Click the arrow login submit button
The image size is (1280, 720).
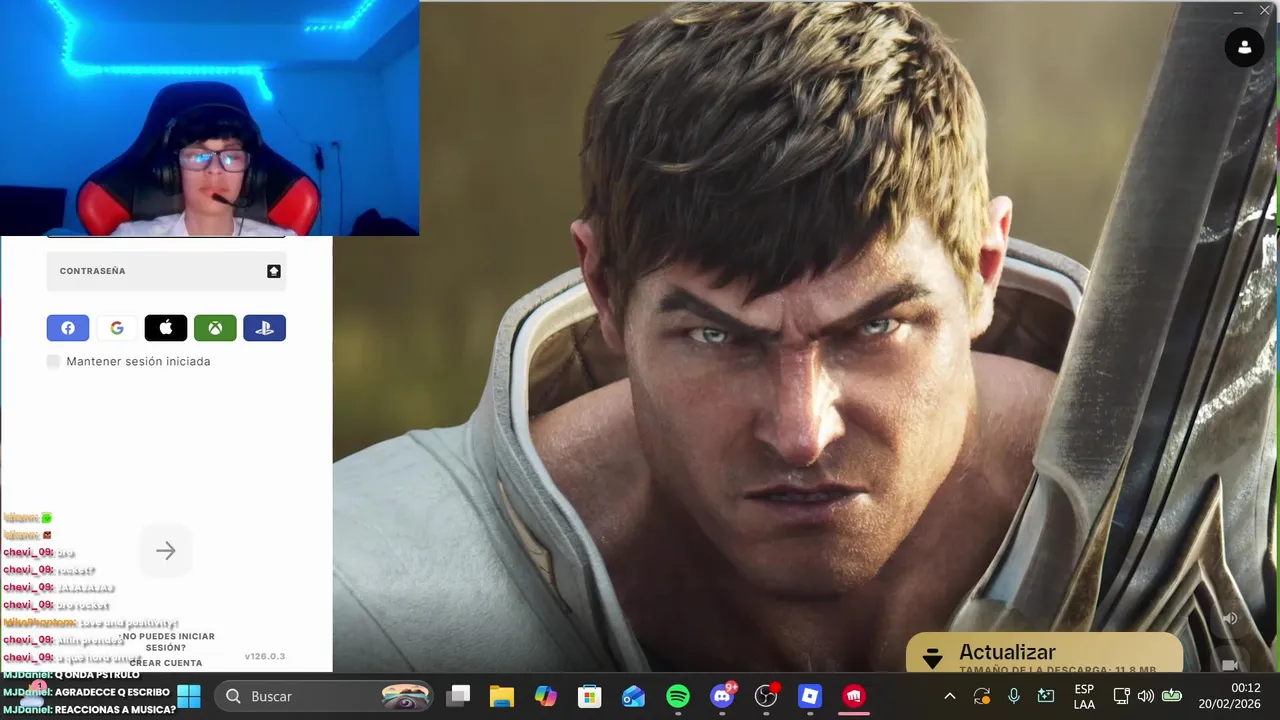(166, 550)
